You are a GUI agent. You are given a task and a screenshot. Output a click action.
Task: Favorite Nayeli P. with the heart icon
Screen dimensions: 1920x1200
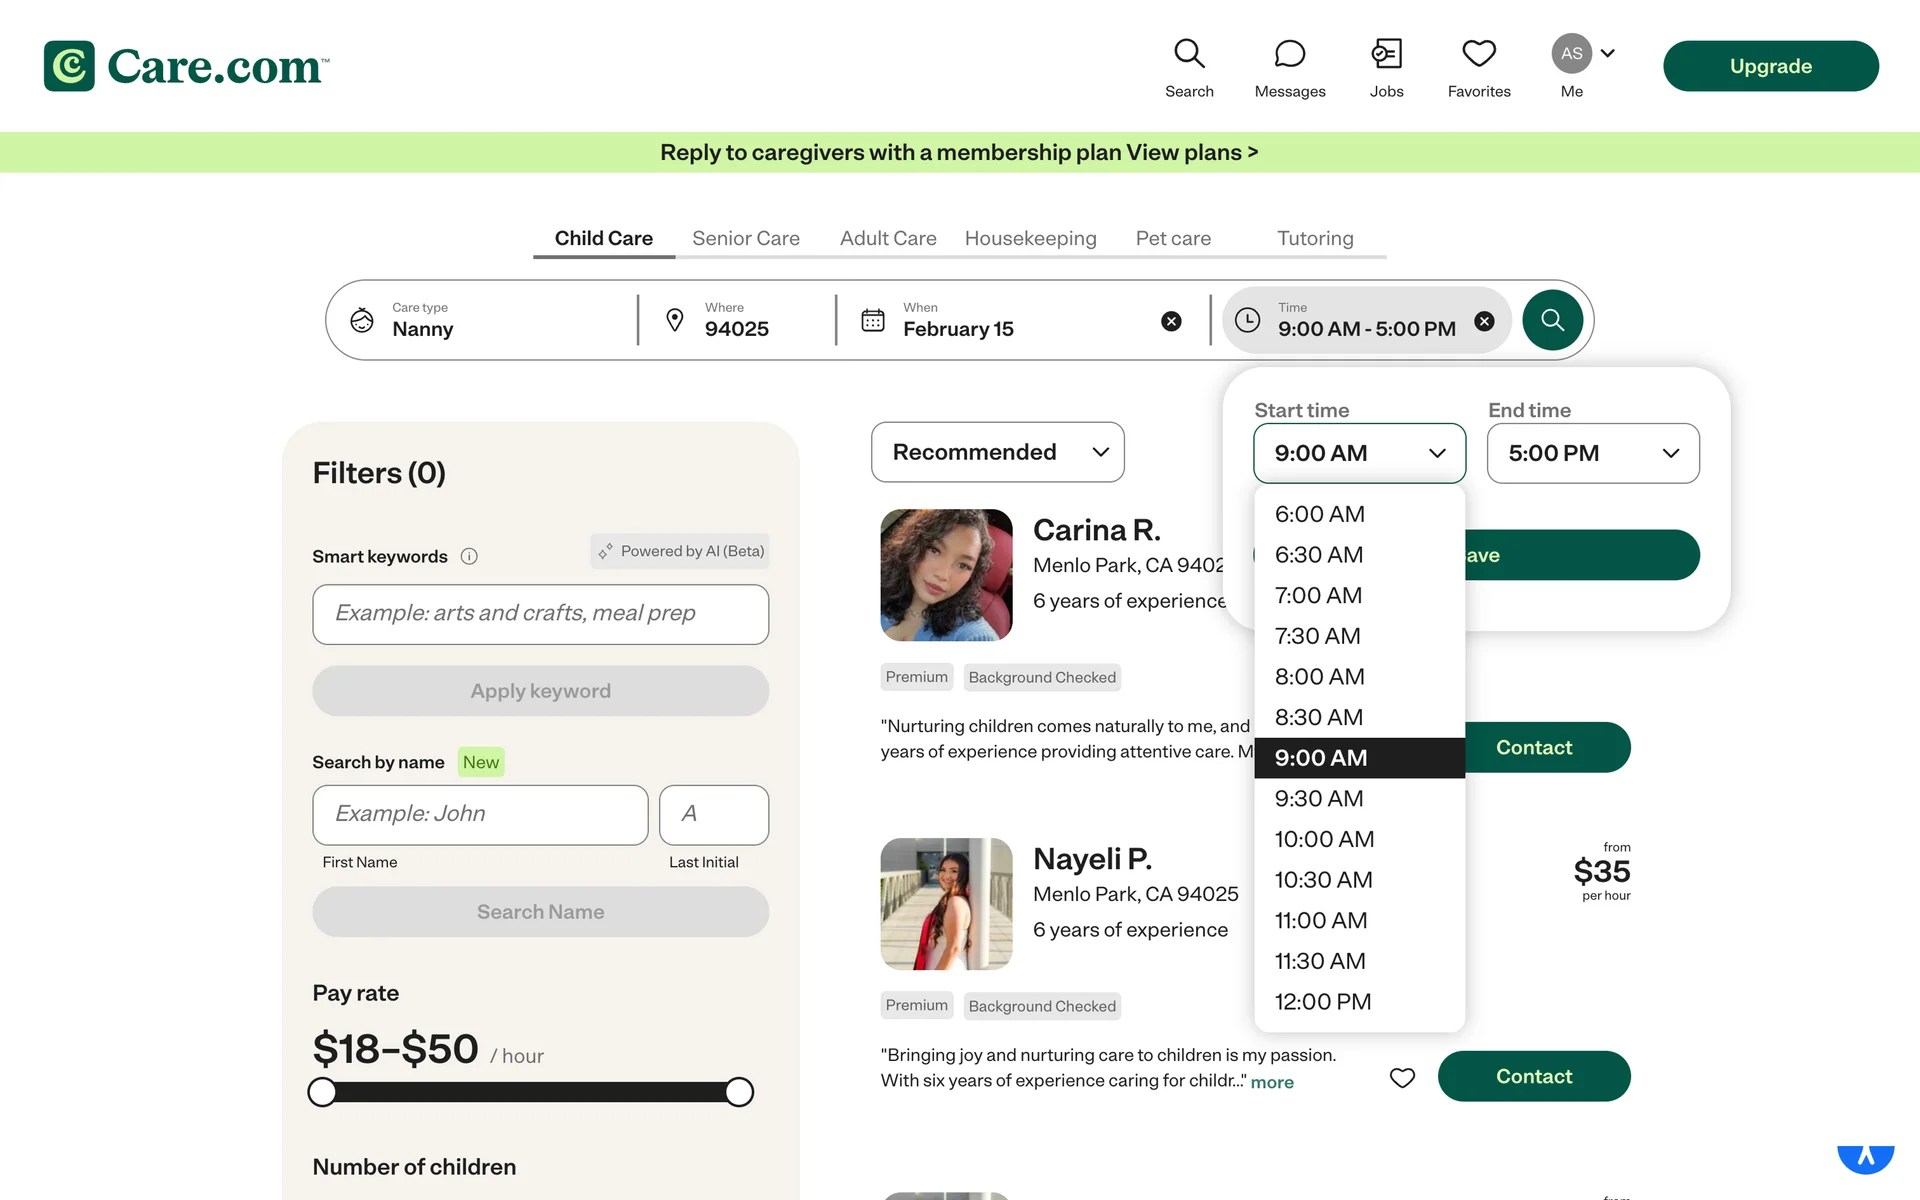1402,1077
